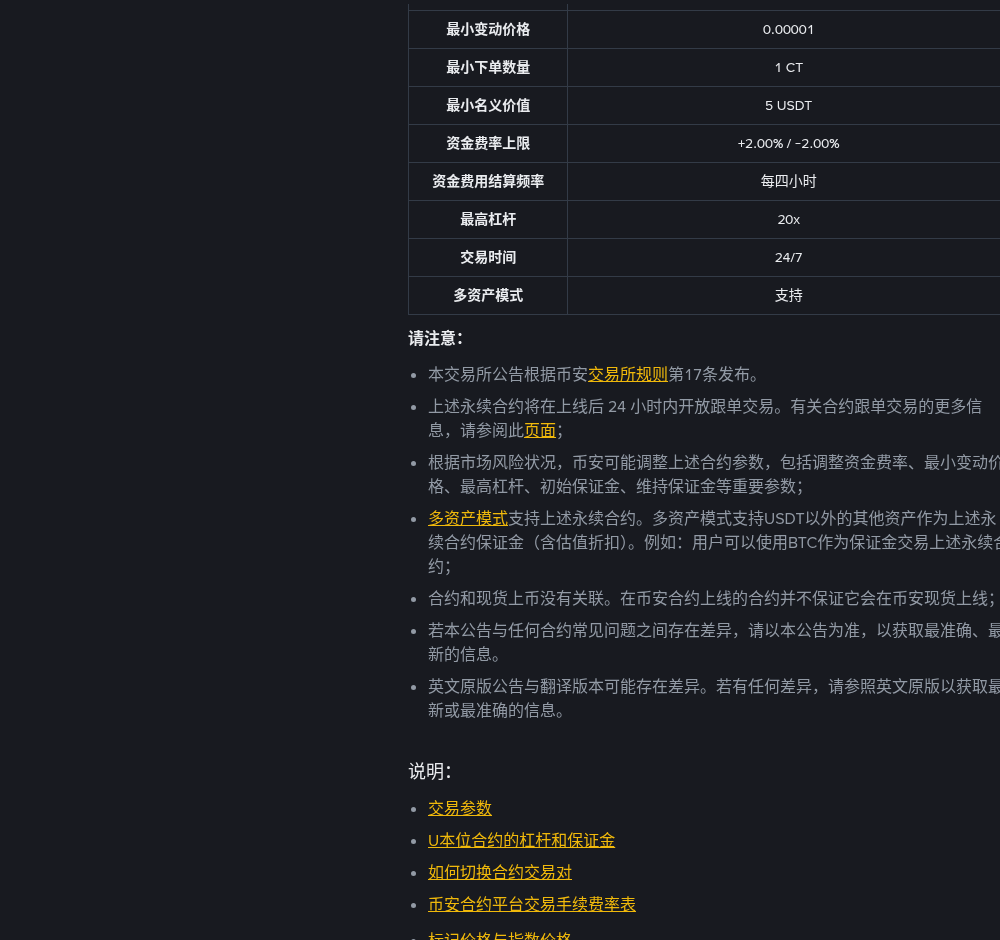Click the 交易时间 row label
Screen dimensions: 1000x940
(x=488, y=258)
